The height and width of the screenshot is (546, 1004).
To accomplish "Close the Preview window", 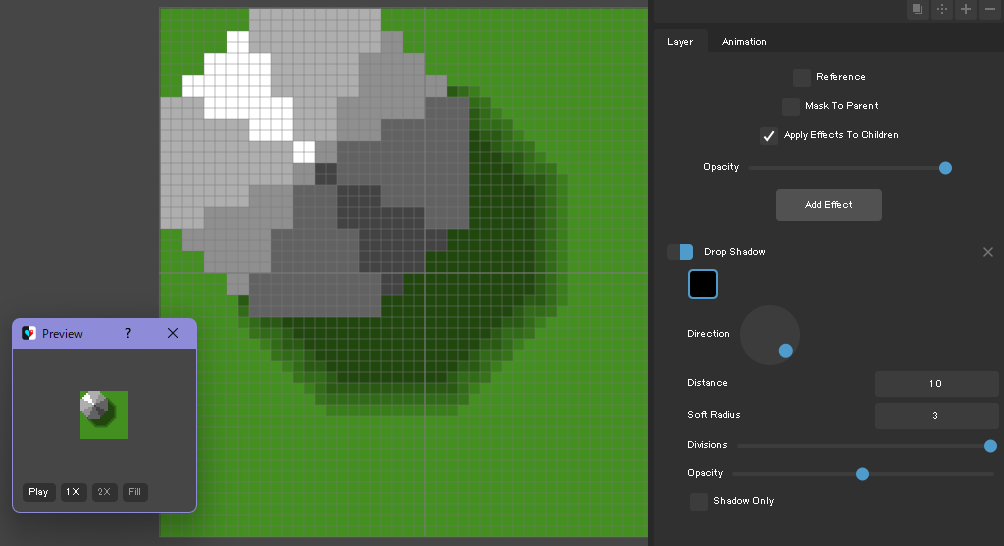I will click(x=173, y=333).
